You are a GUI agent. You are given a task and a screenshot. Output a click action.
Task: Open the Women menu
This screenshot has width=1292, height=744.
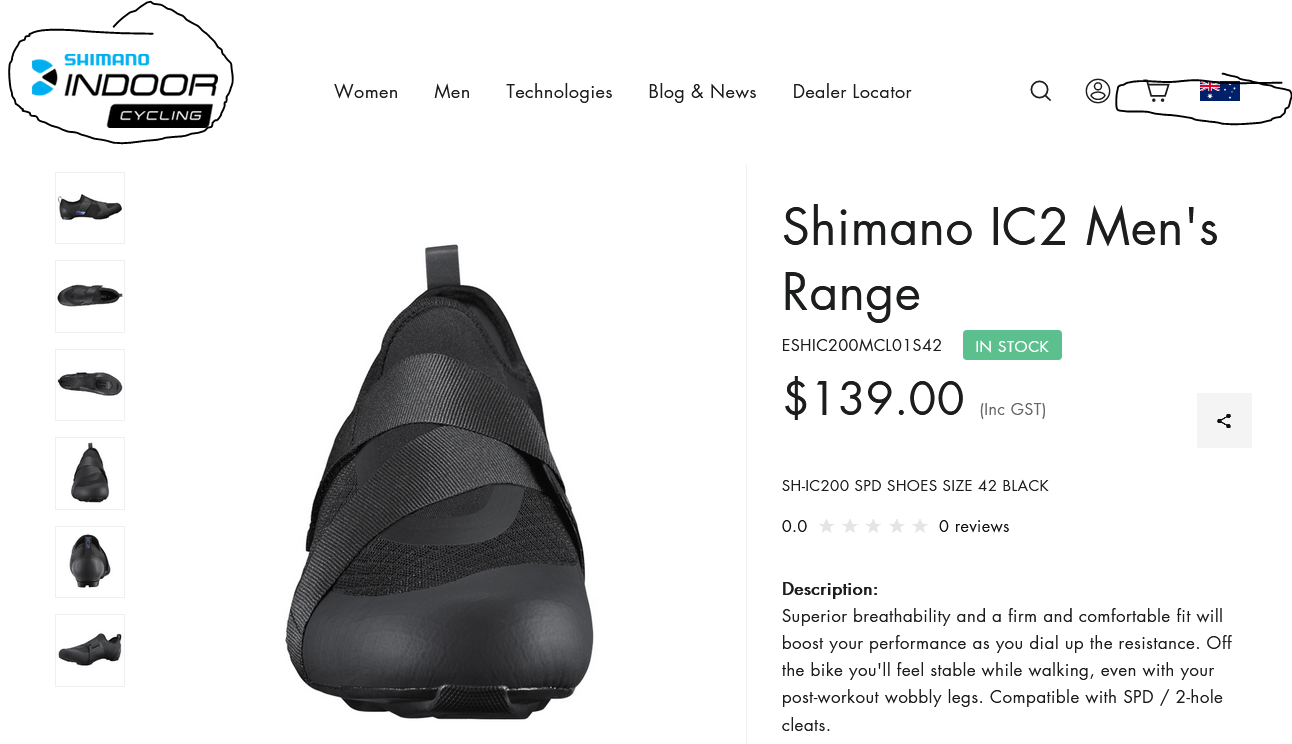366,92
